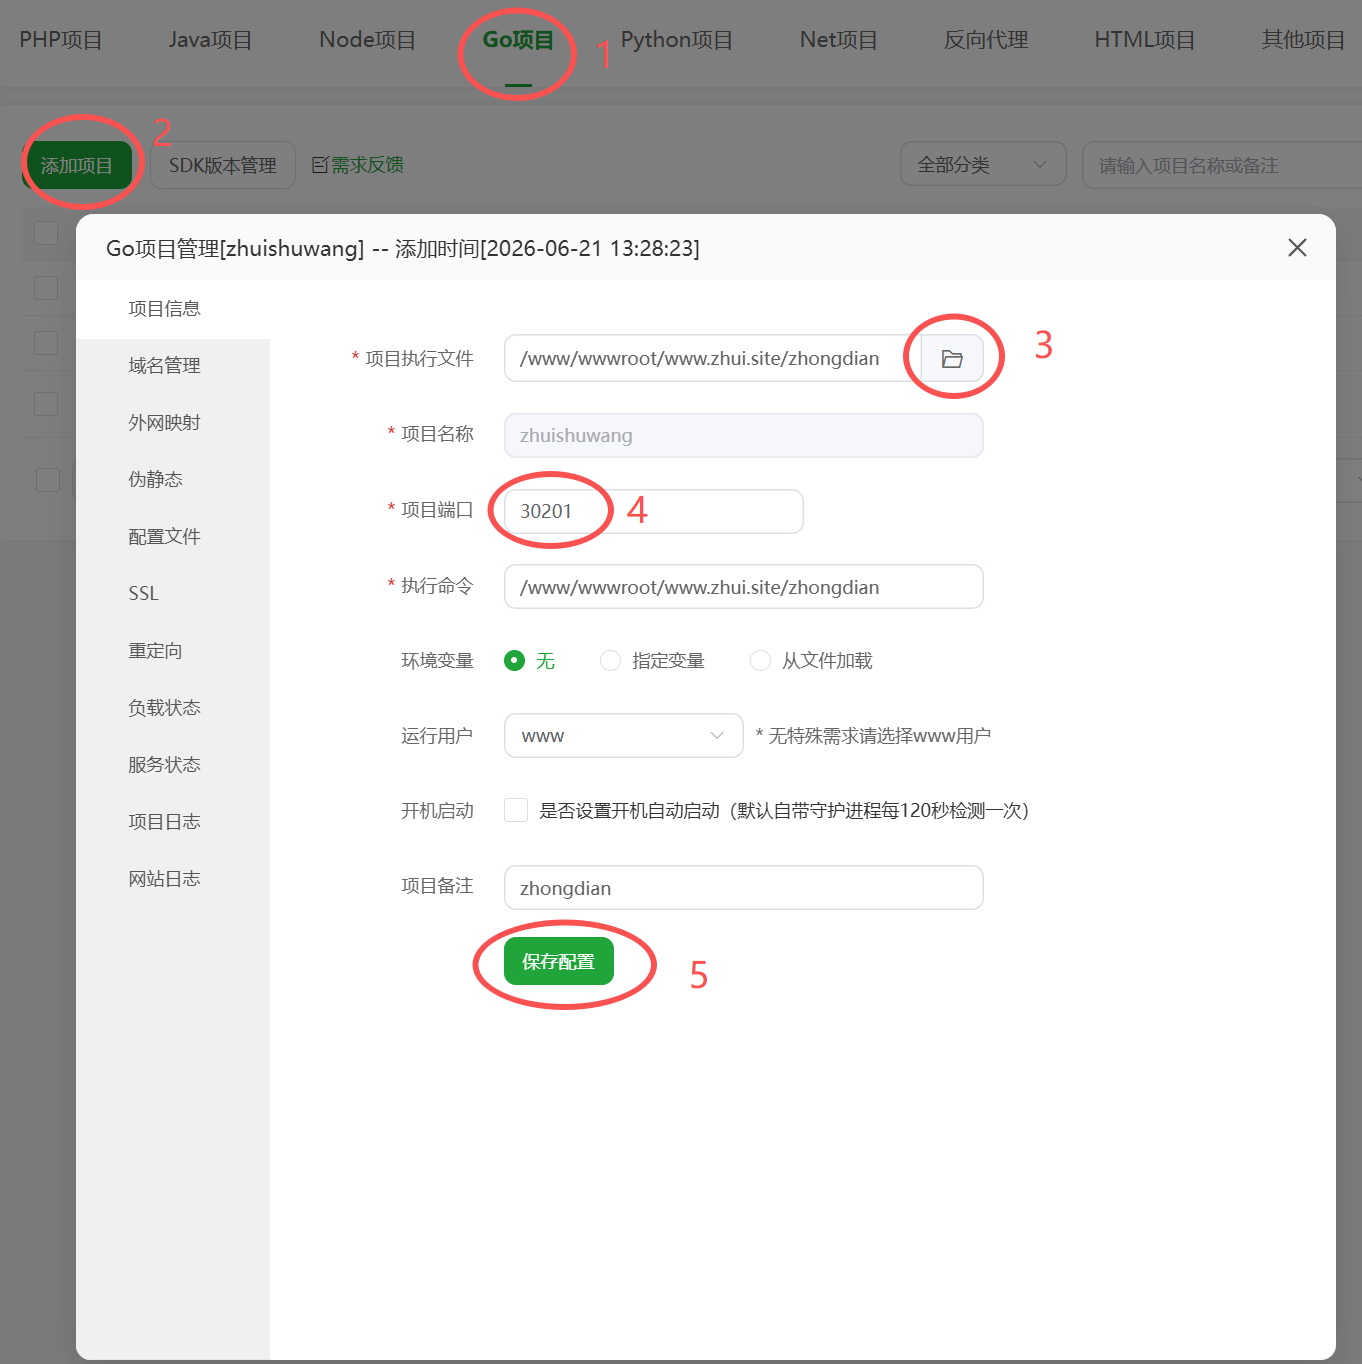Enable the 开机启动 auto-start checkbox
This screenshot has width=1362, height=1364.
516,810
